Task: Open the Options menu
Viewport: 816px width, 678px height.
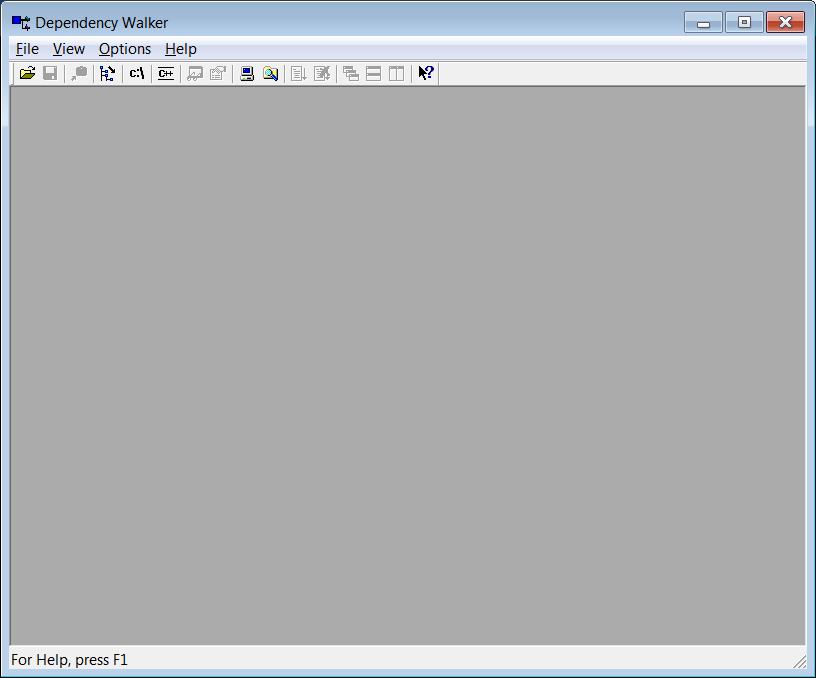Action: click(125, 49)
